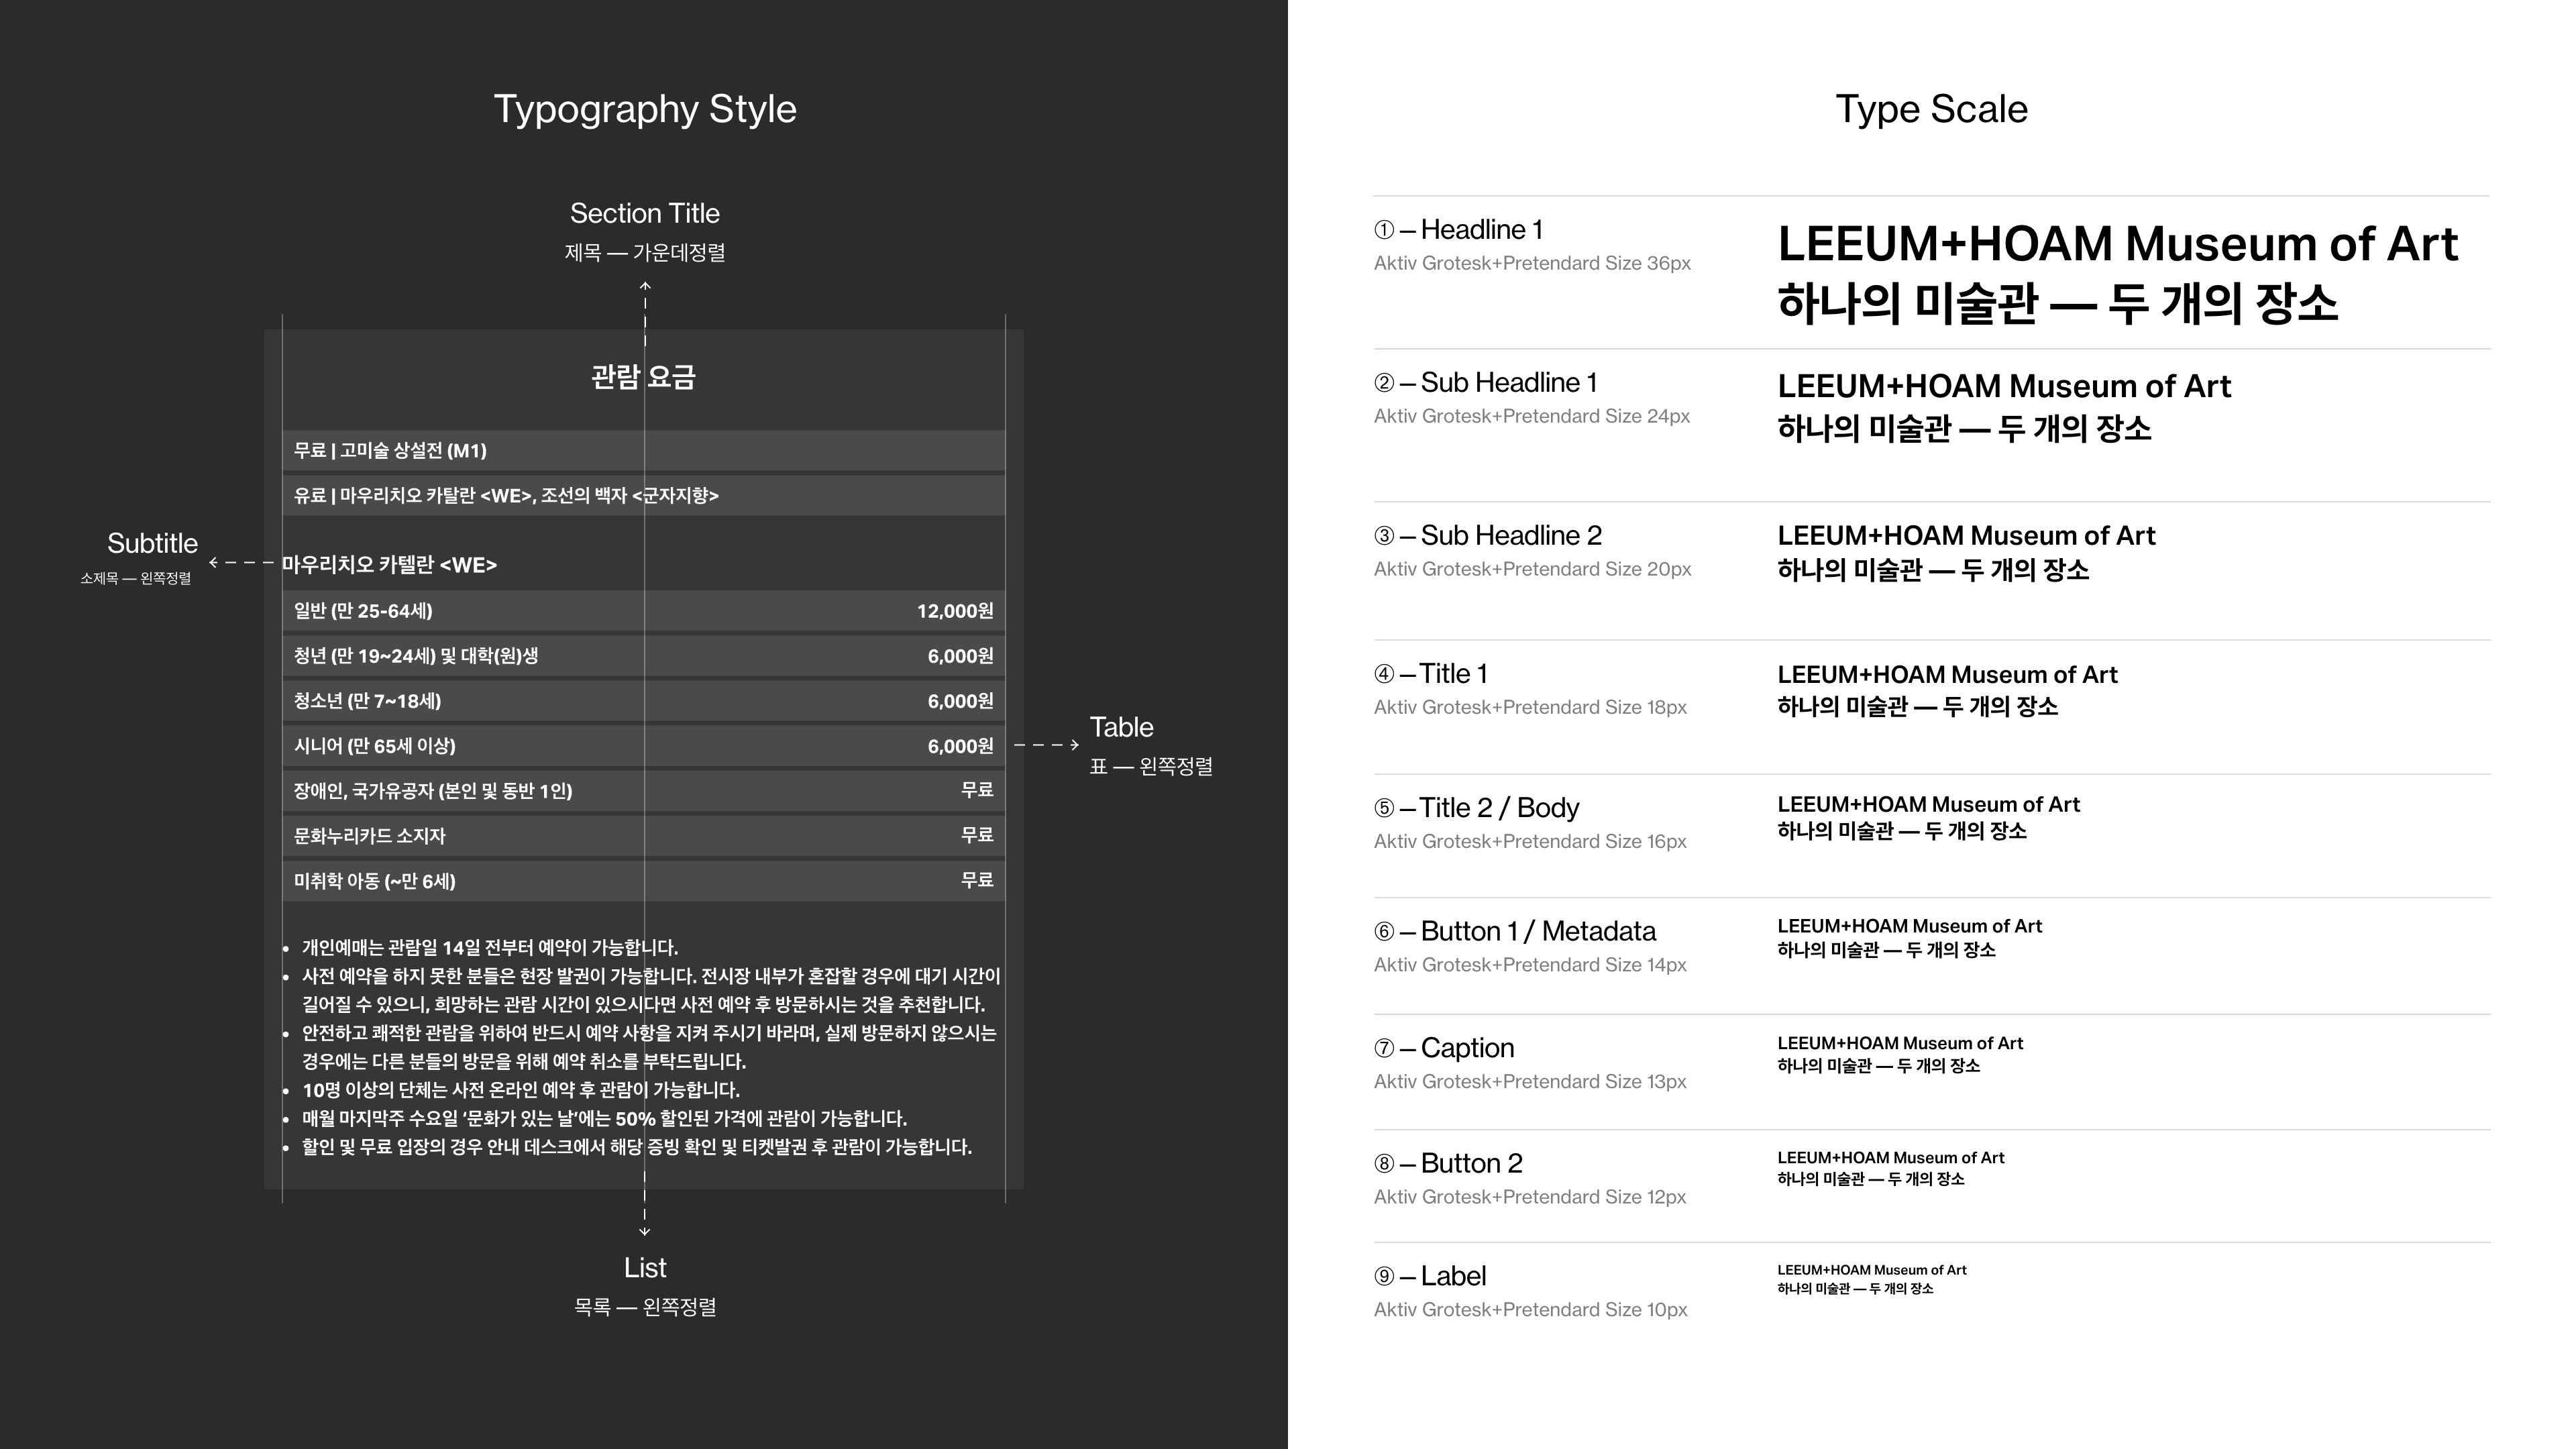Image resolution: width=2576 pixels, height=1449 pixels.
Task: Click the '⑦ – Caption' label
Action: (1444, 1048)
